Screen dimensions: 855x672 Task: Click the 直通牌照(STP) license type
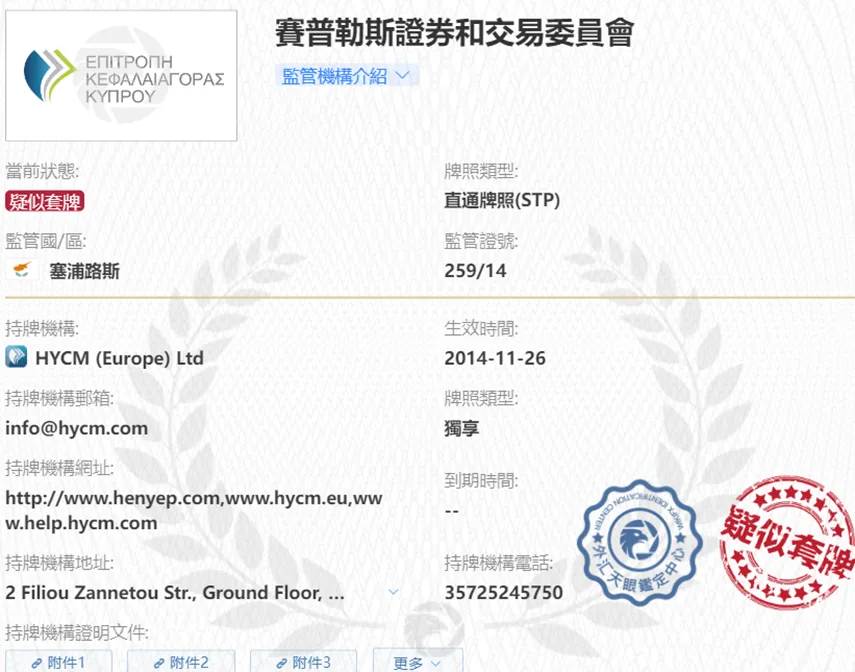(502, 201)
